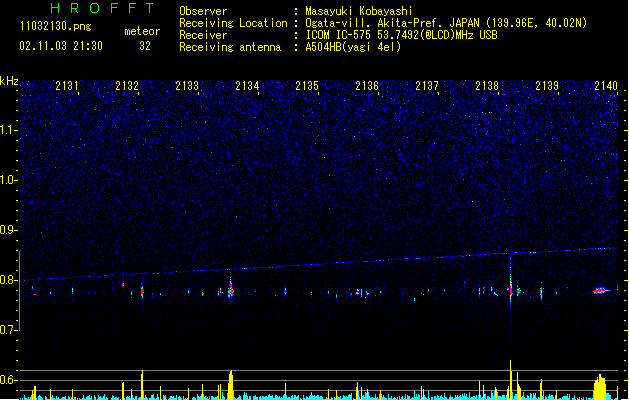Image resolution: width=629 pixels, height=400 pixels.
Task: Click the 2134 time marker
Action: click(247, 85)
